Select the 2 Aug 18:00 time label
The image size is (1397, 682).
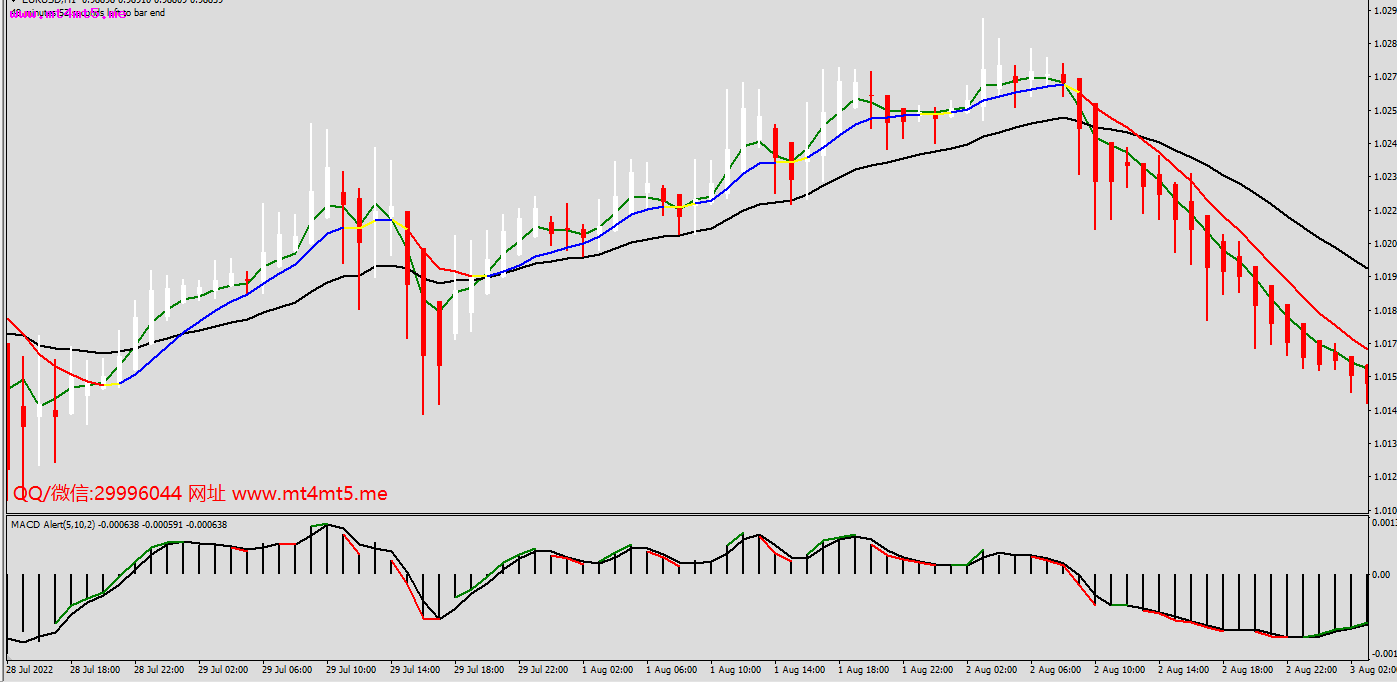(1247, 669)
